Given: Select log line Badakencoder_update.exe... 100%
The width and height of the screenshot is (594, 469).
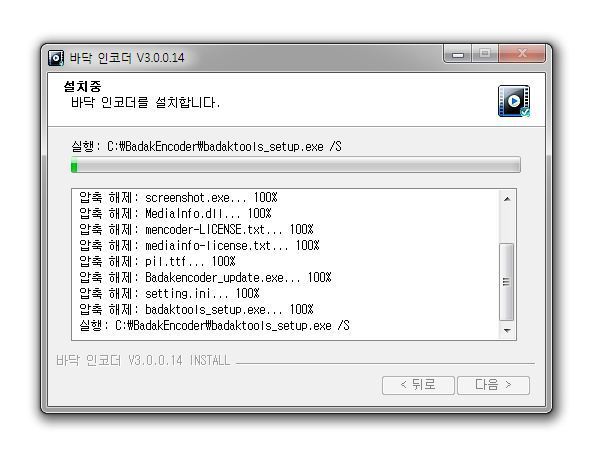Looking at the screenshot, I should click(205, 278).
